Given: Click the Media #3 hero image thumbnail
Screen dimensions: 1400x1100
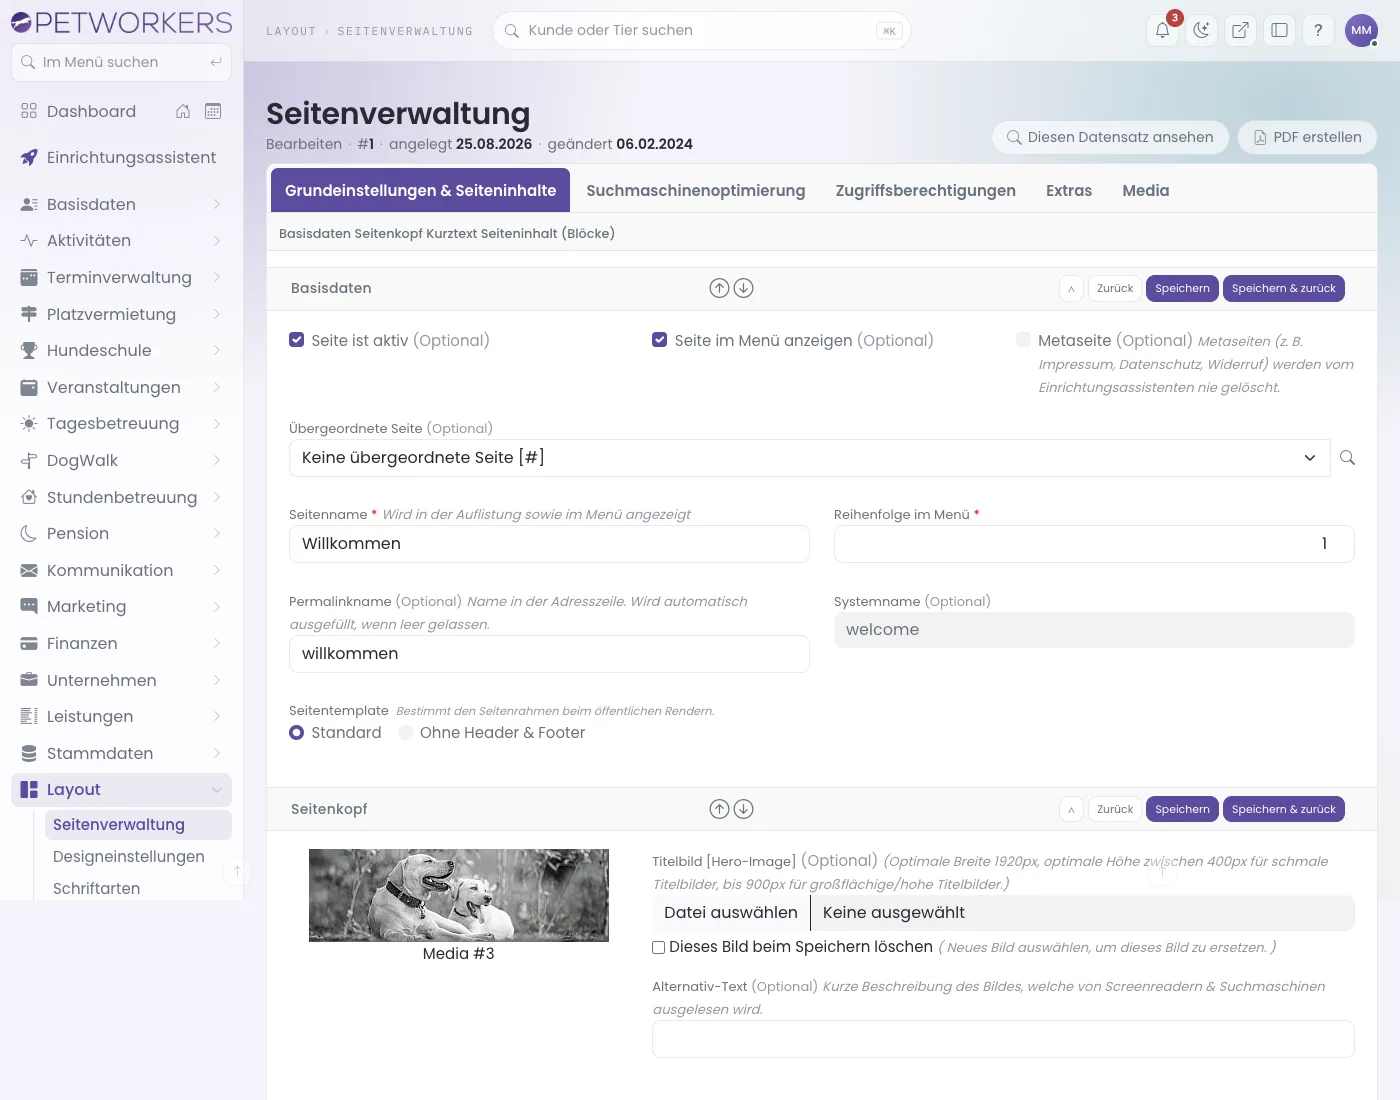Looking at the screenshot, I should coord(458,895).
